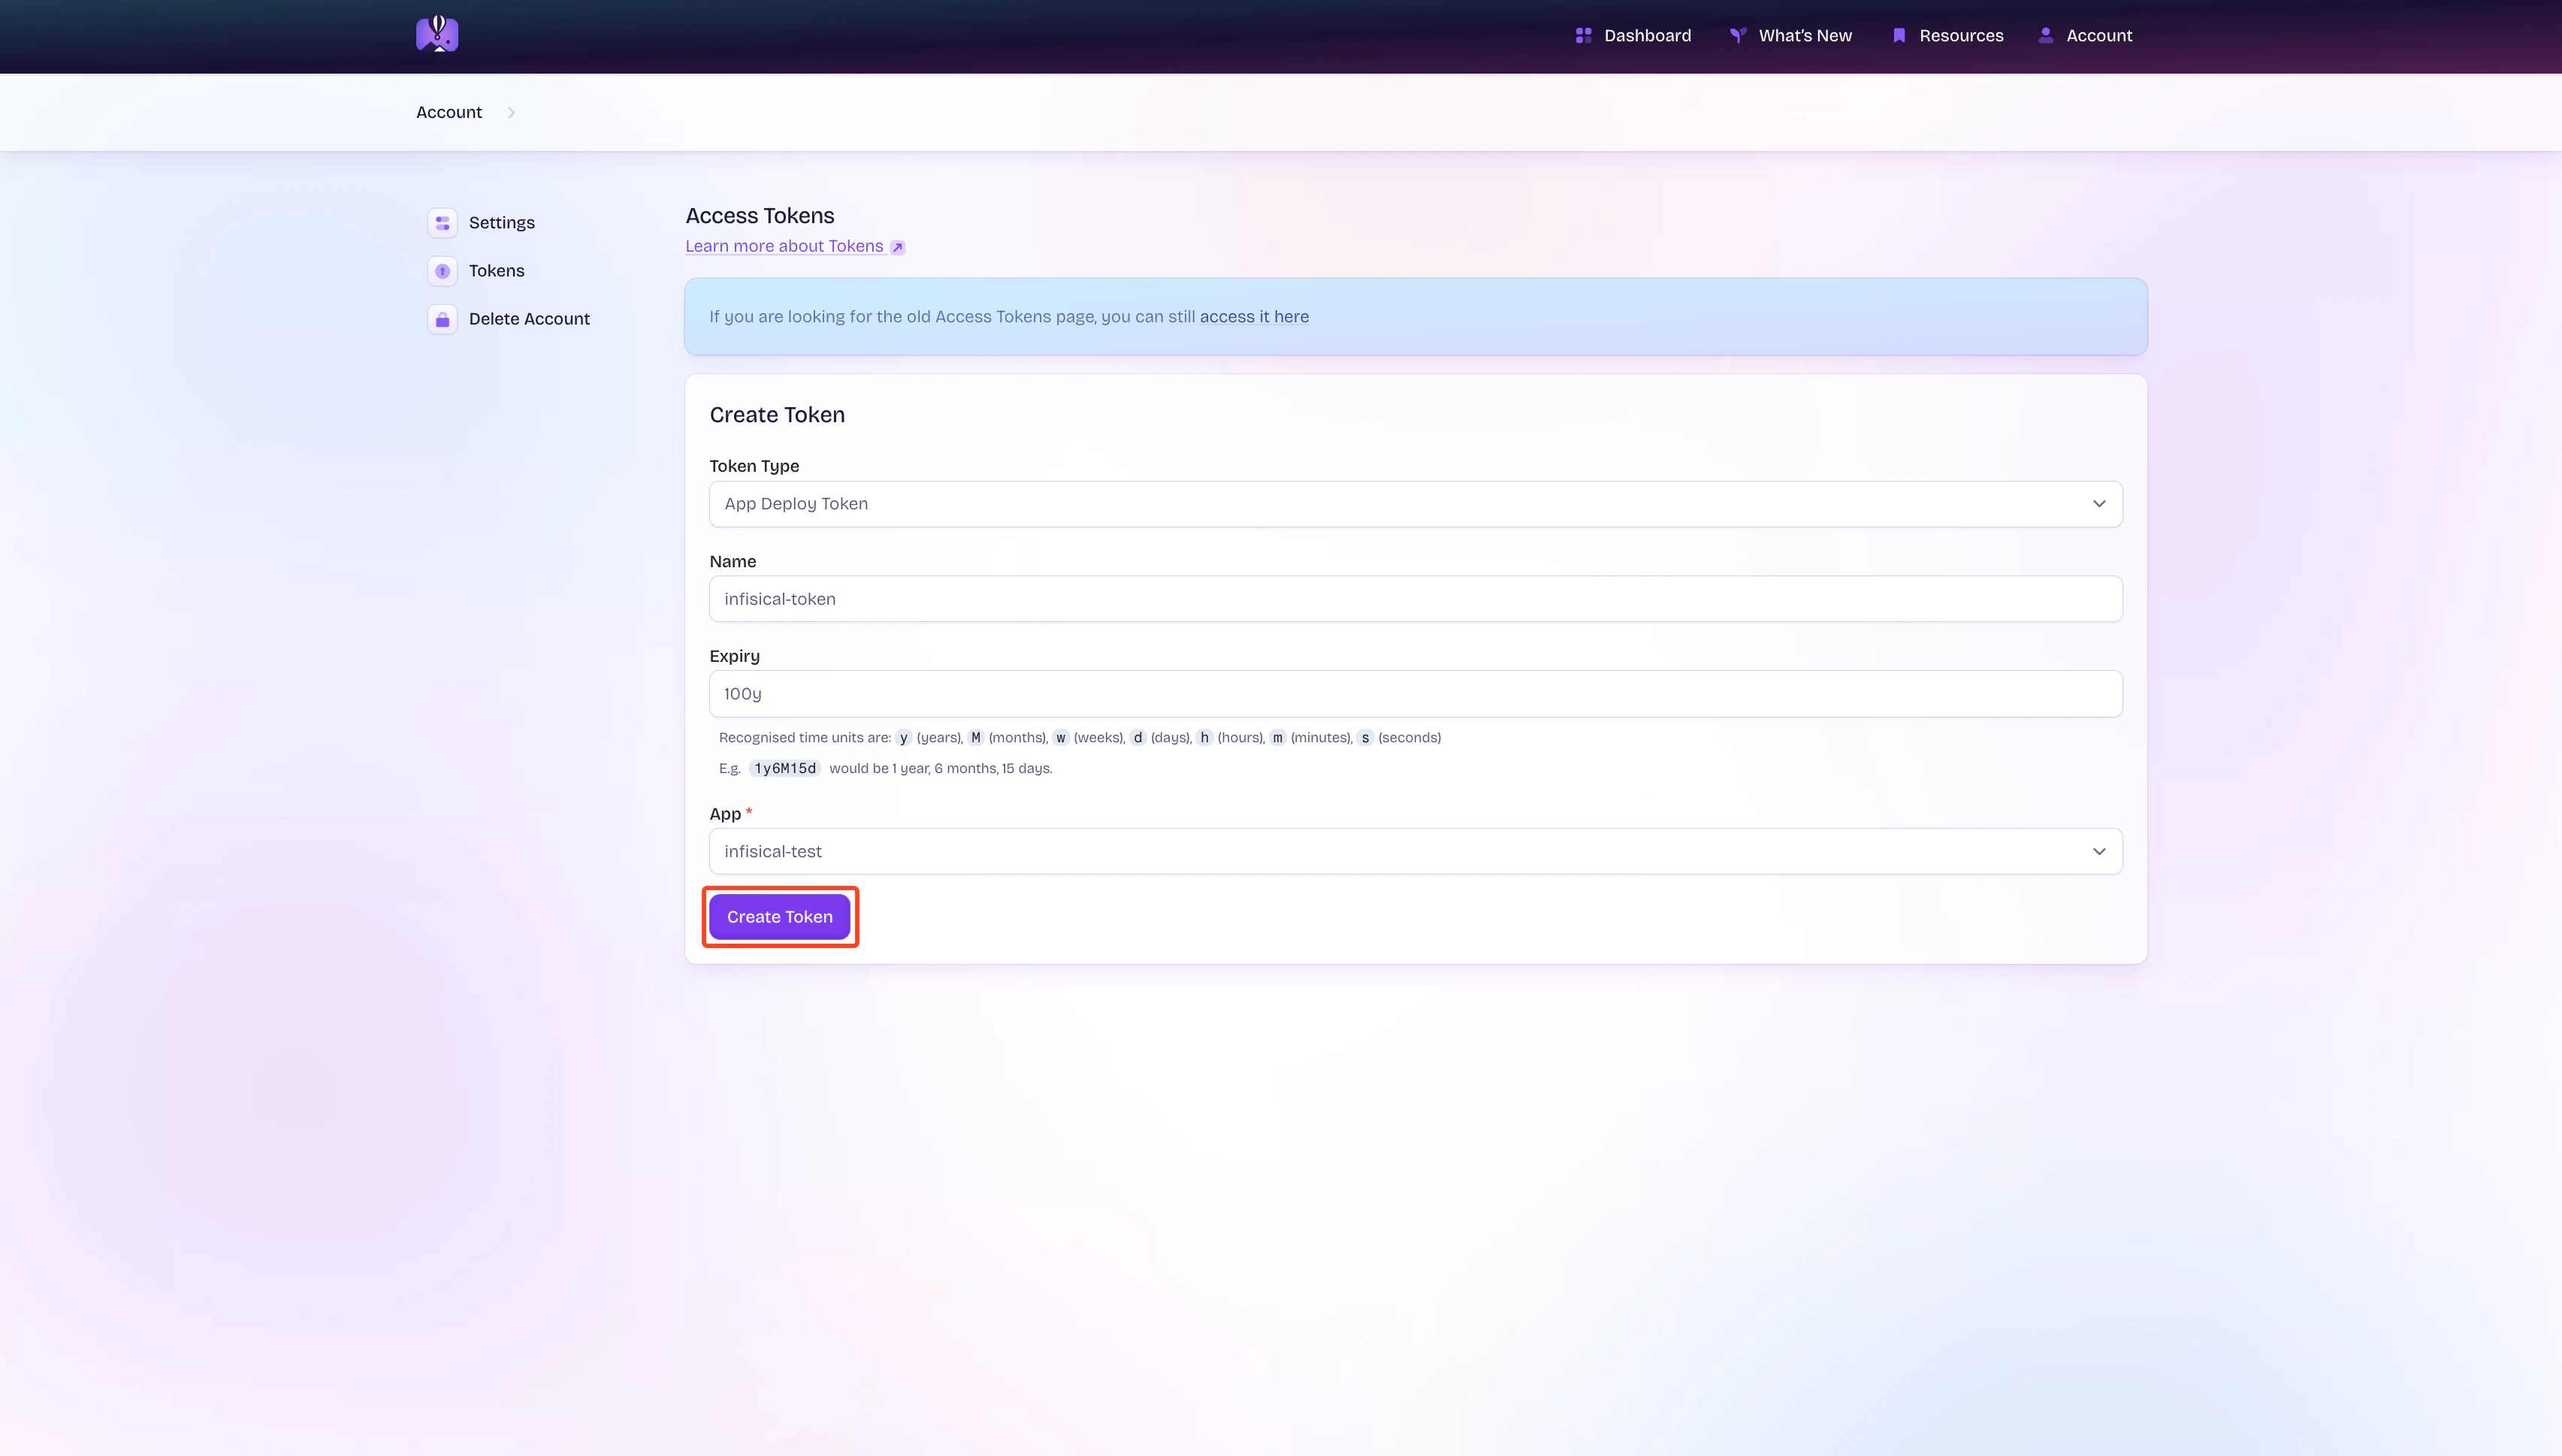The width and height of the screenshot is (2562, 1456).
Task: Click the 'w' weeks unit code chip
Action: [x=1061, y=738]
